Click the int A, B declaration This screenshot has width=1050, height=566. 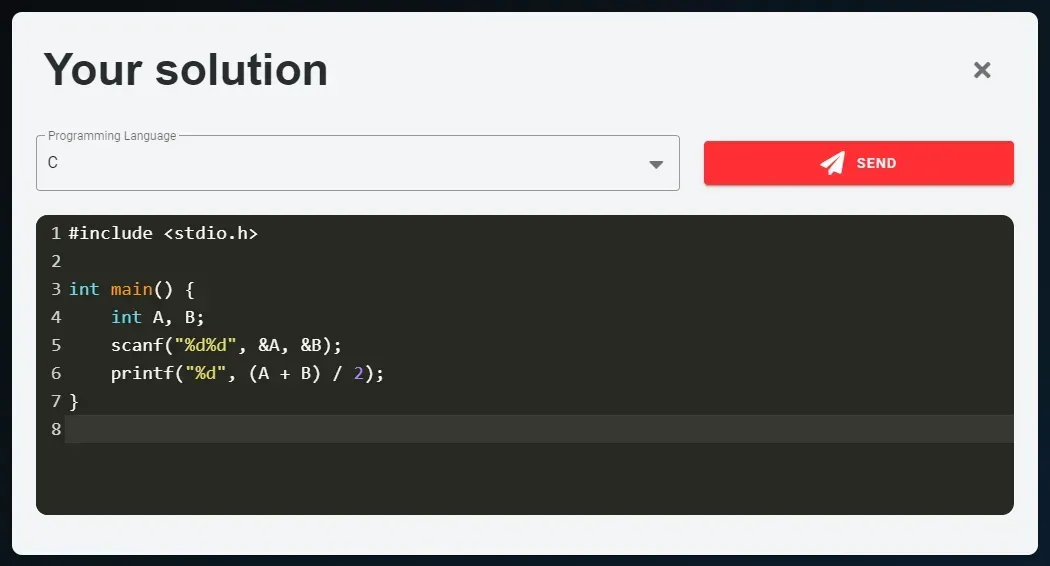point(157,317)
